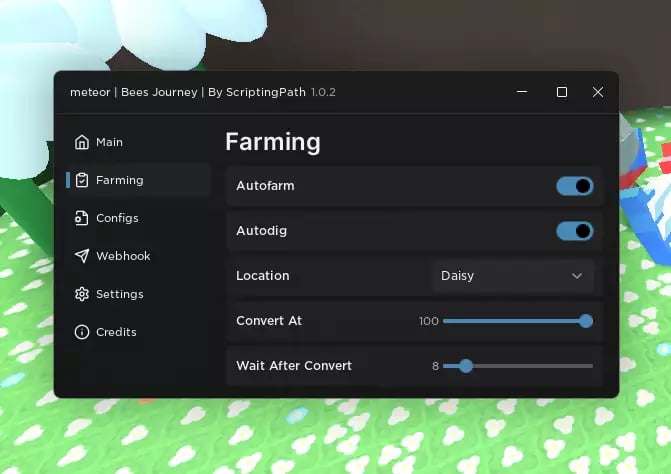Close the meteor script window
Screen dimensions: 671x474
[x=598, y=92]
